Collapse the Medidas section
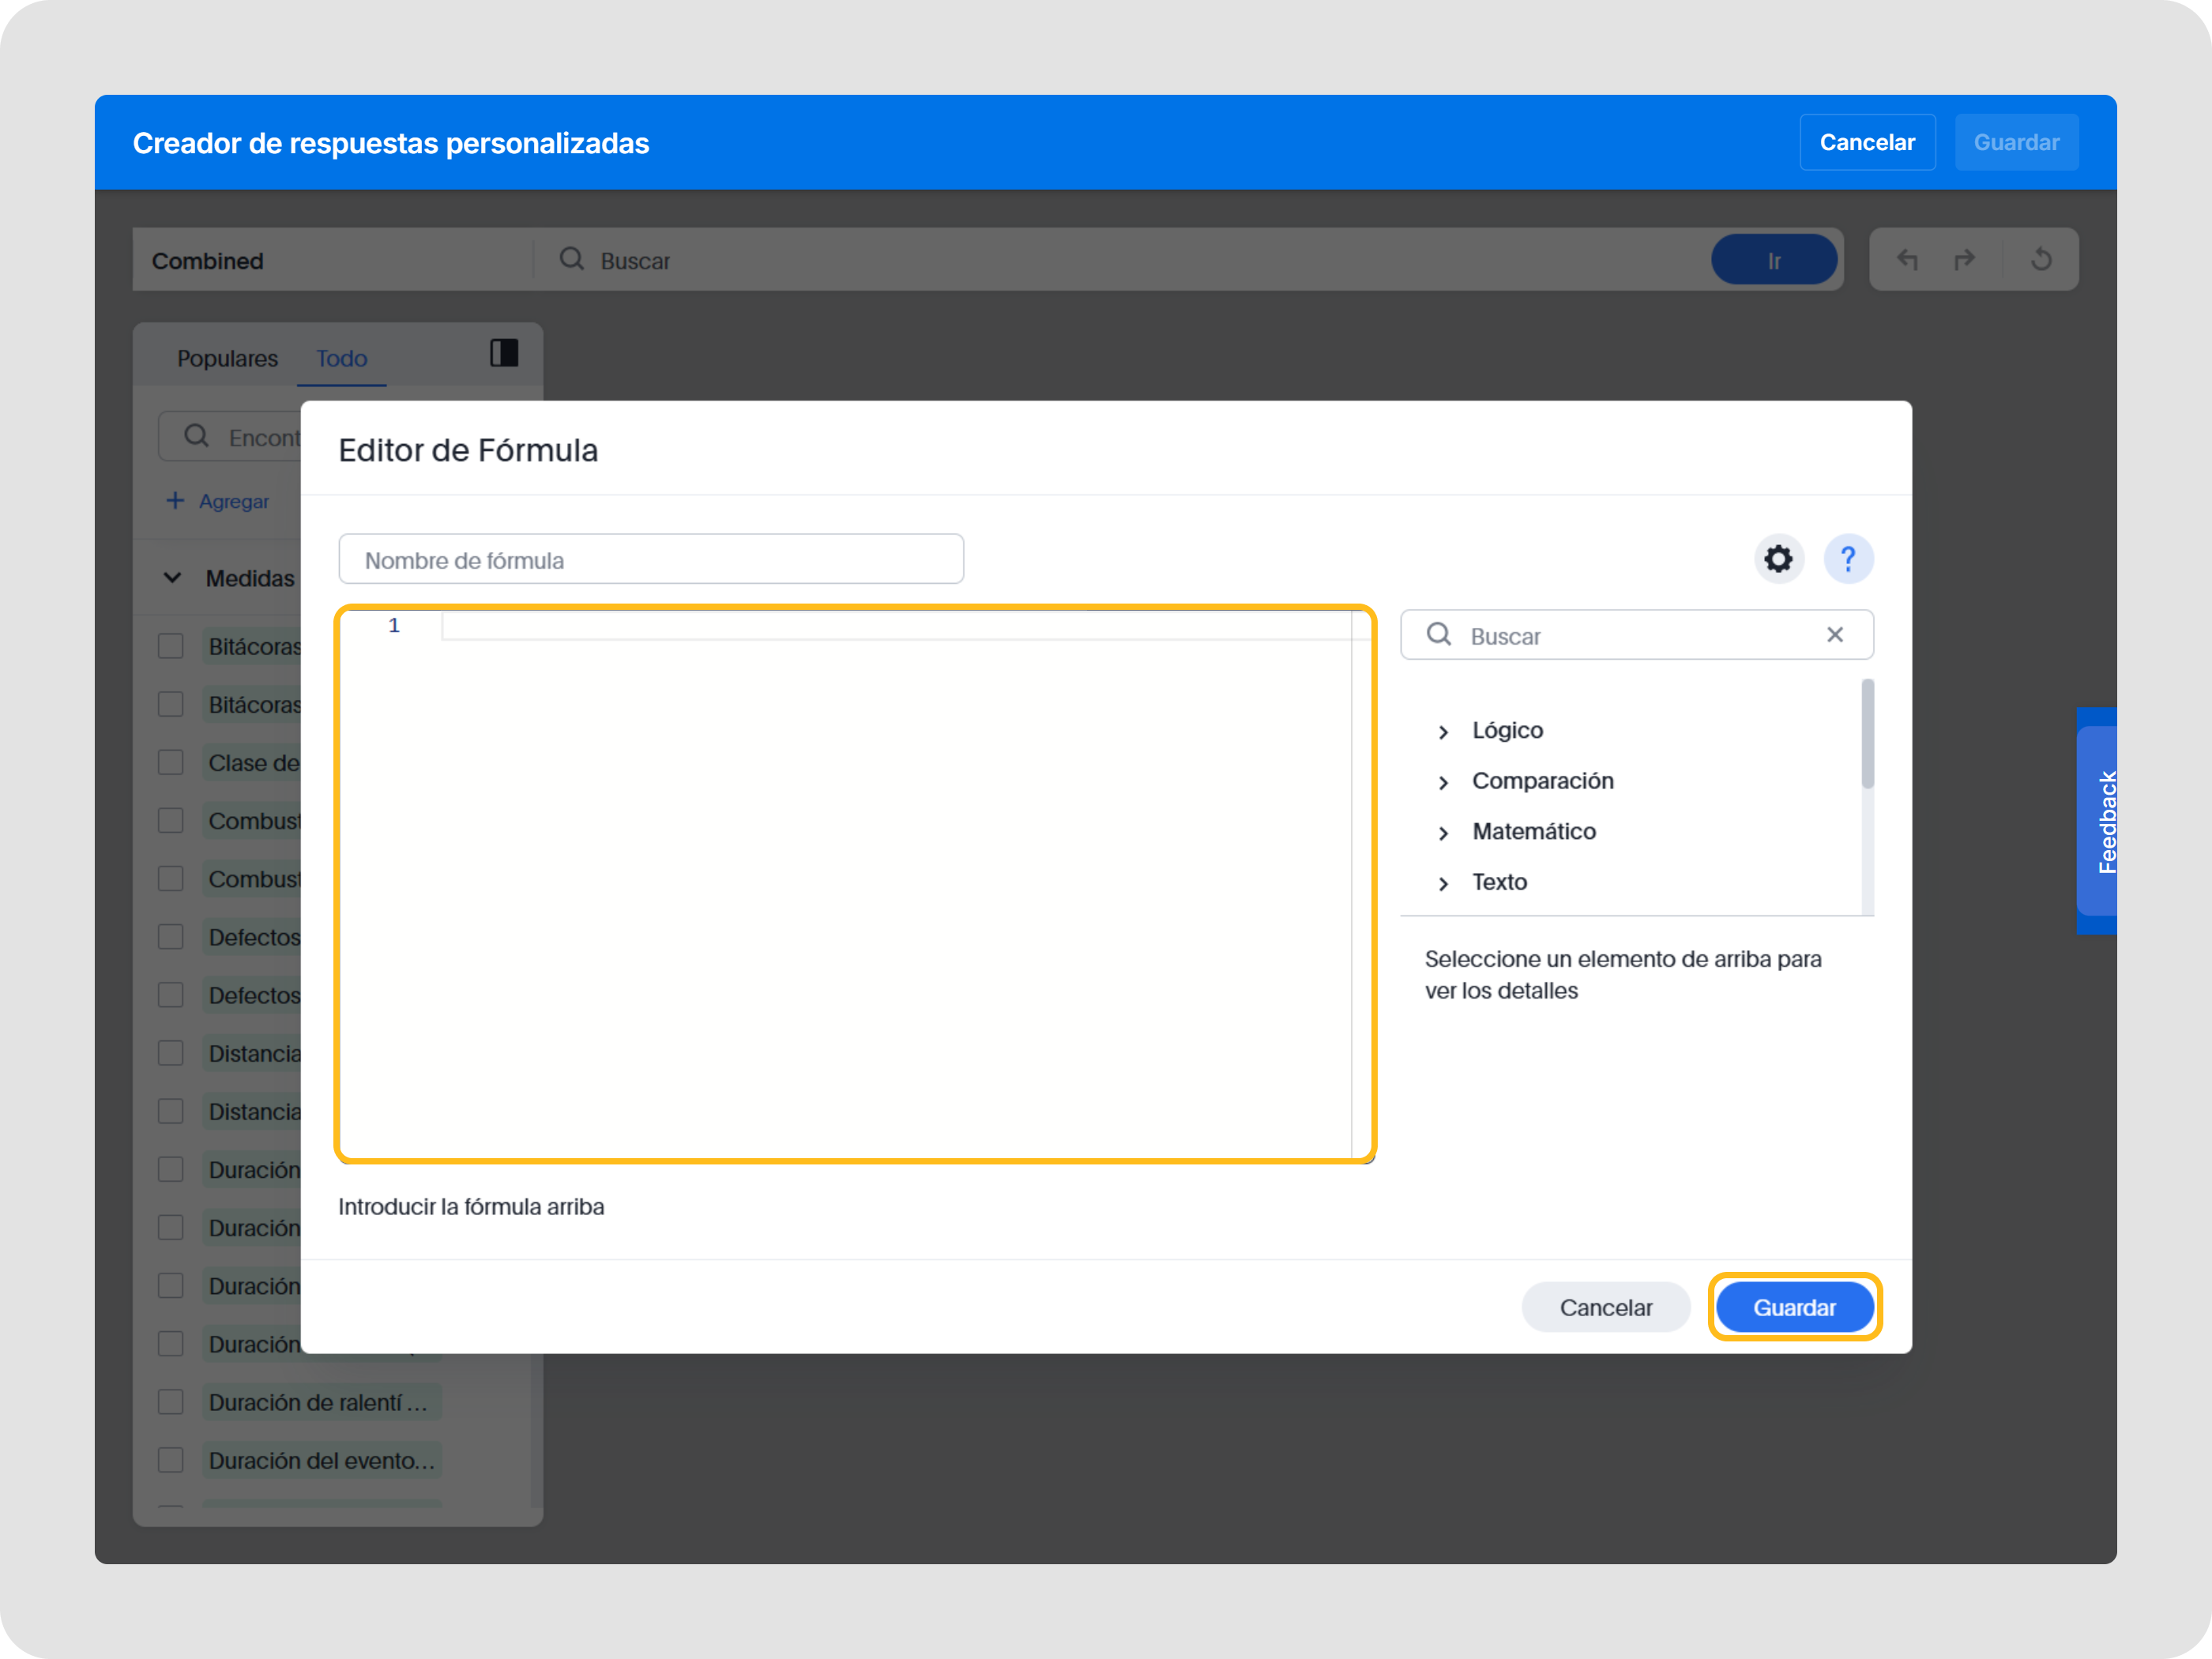This screenshot has height=1659, width=2212. 172,577
